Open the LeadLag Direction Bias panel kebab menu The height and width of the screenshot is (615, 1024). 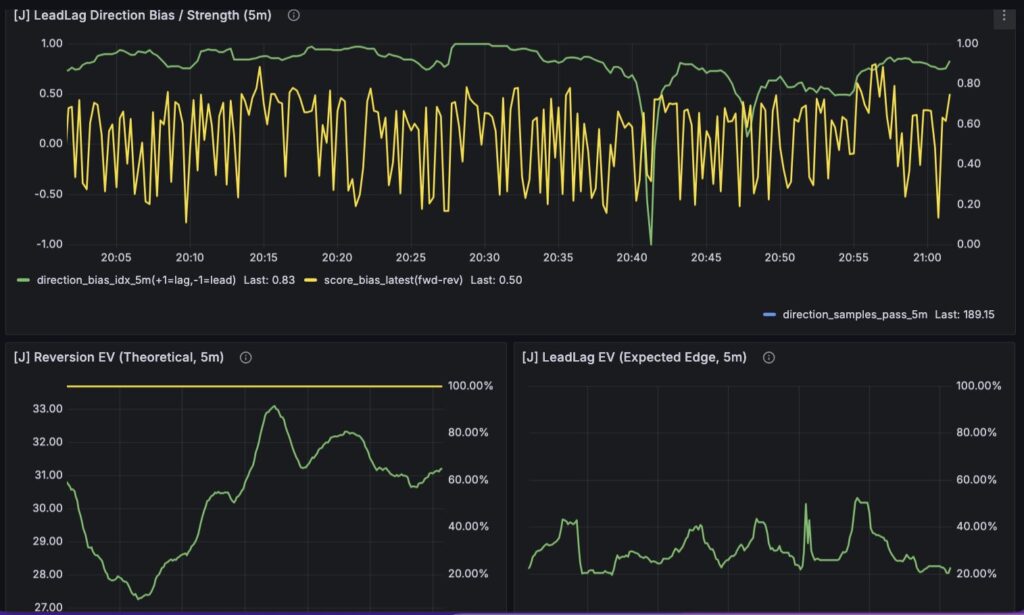point(1003,16)
